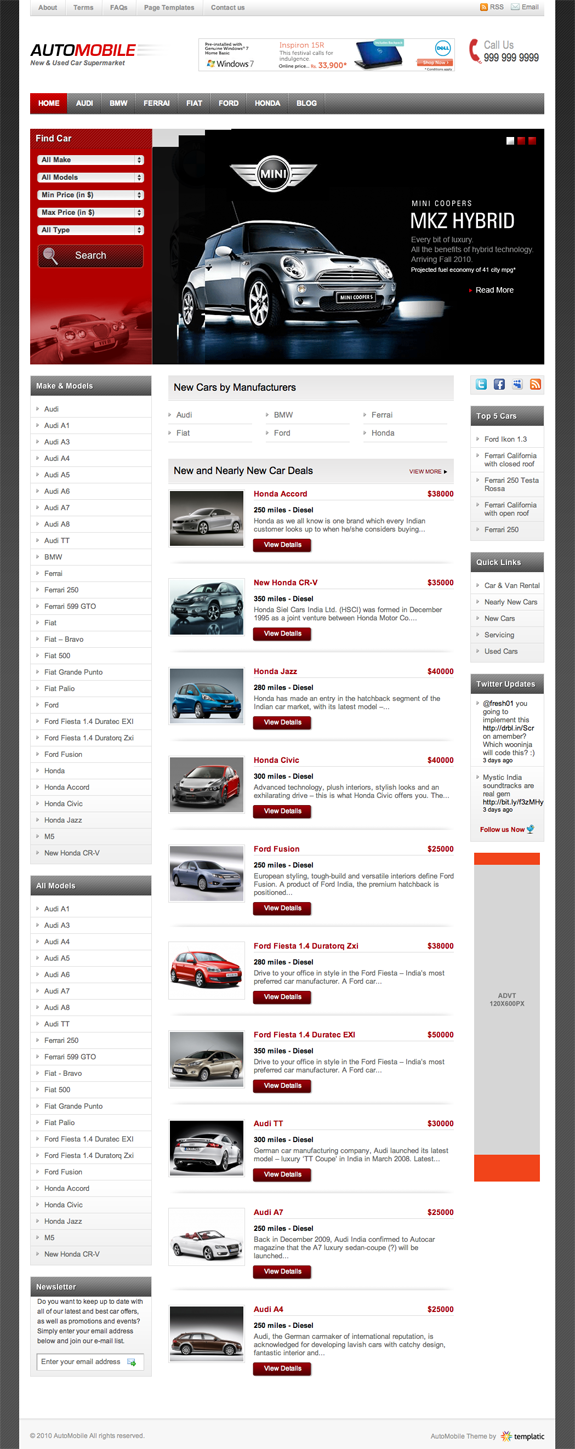Screen dimensions: 575x1449
Task: Click the Search button in Find Car
Action: pyautogui.click(x=91, y=256)
